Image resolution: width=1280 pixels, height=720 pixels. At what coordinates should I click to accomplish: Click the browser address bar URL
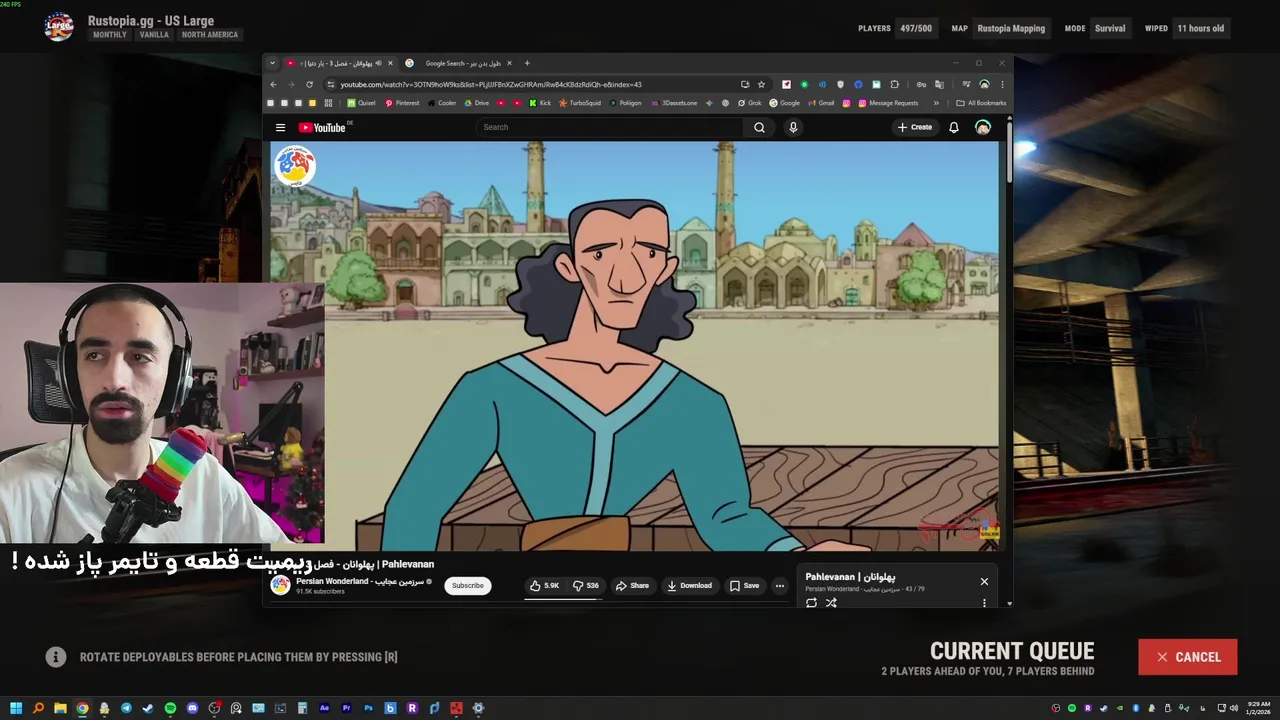[x=491, y=85]
